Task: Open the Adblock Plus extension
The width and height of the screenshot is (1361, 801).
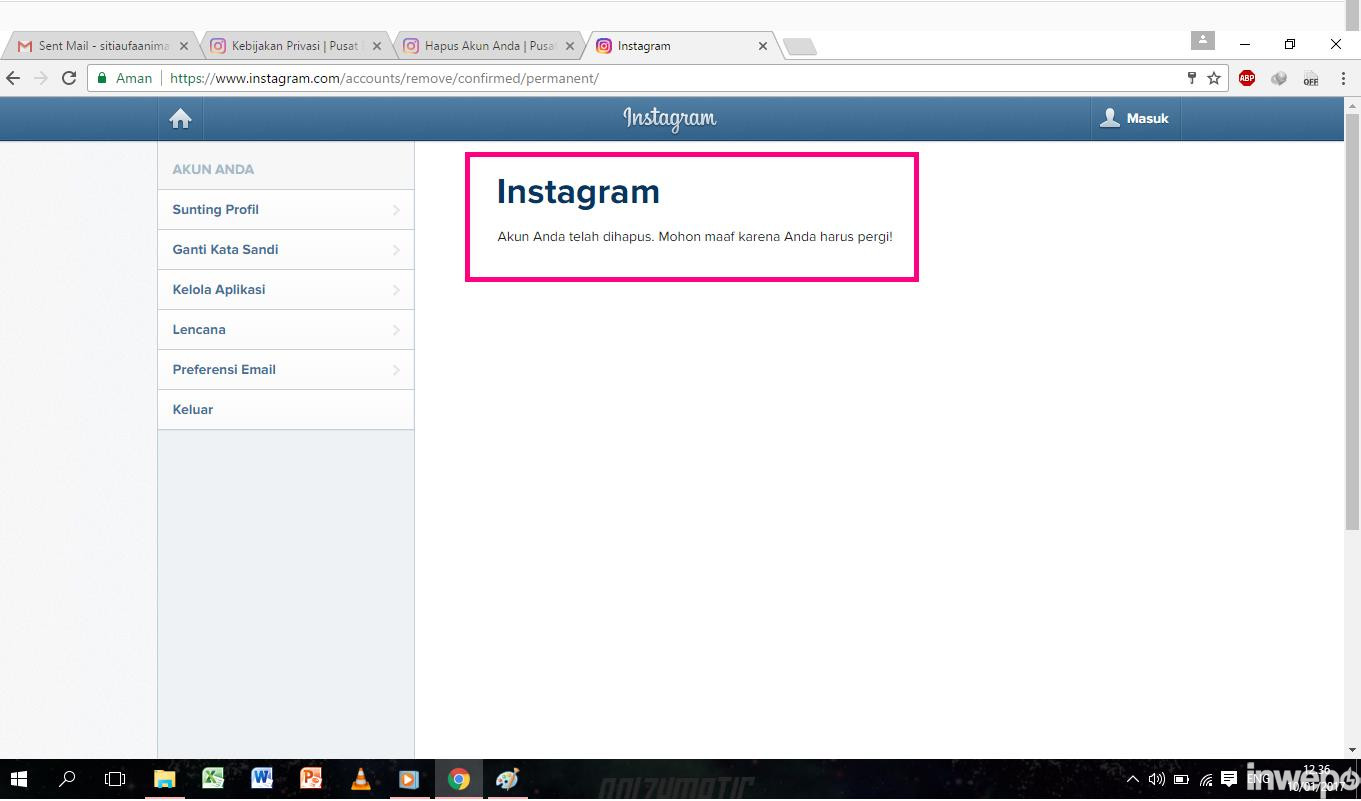Action: coord(1247,78)
